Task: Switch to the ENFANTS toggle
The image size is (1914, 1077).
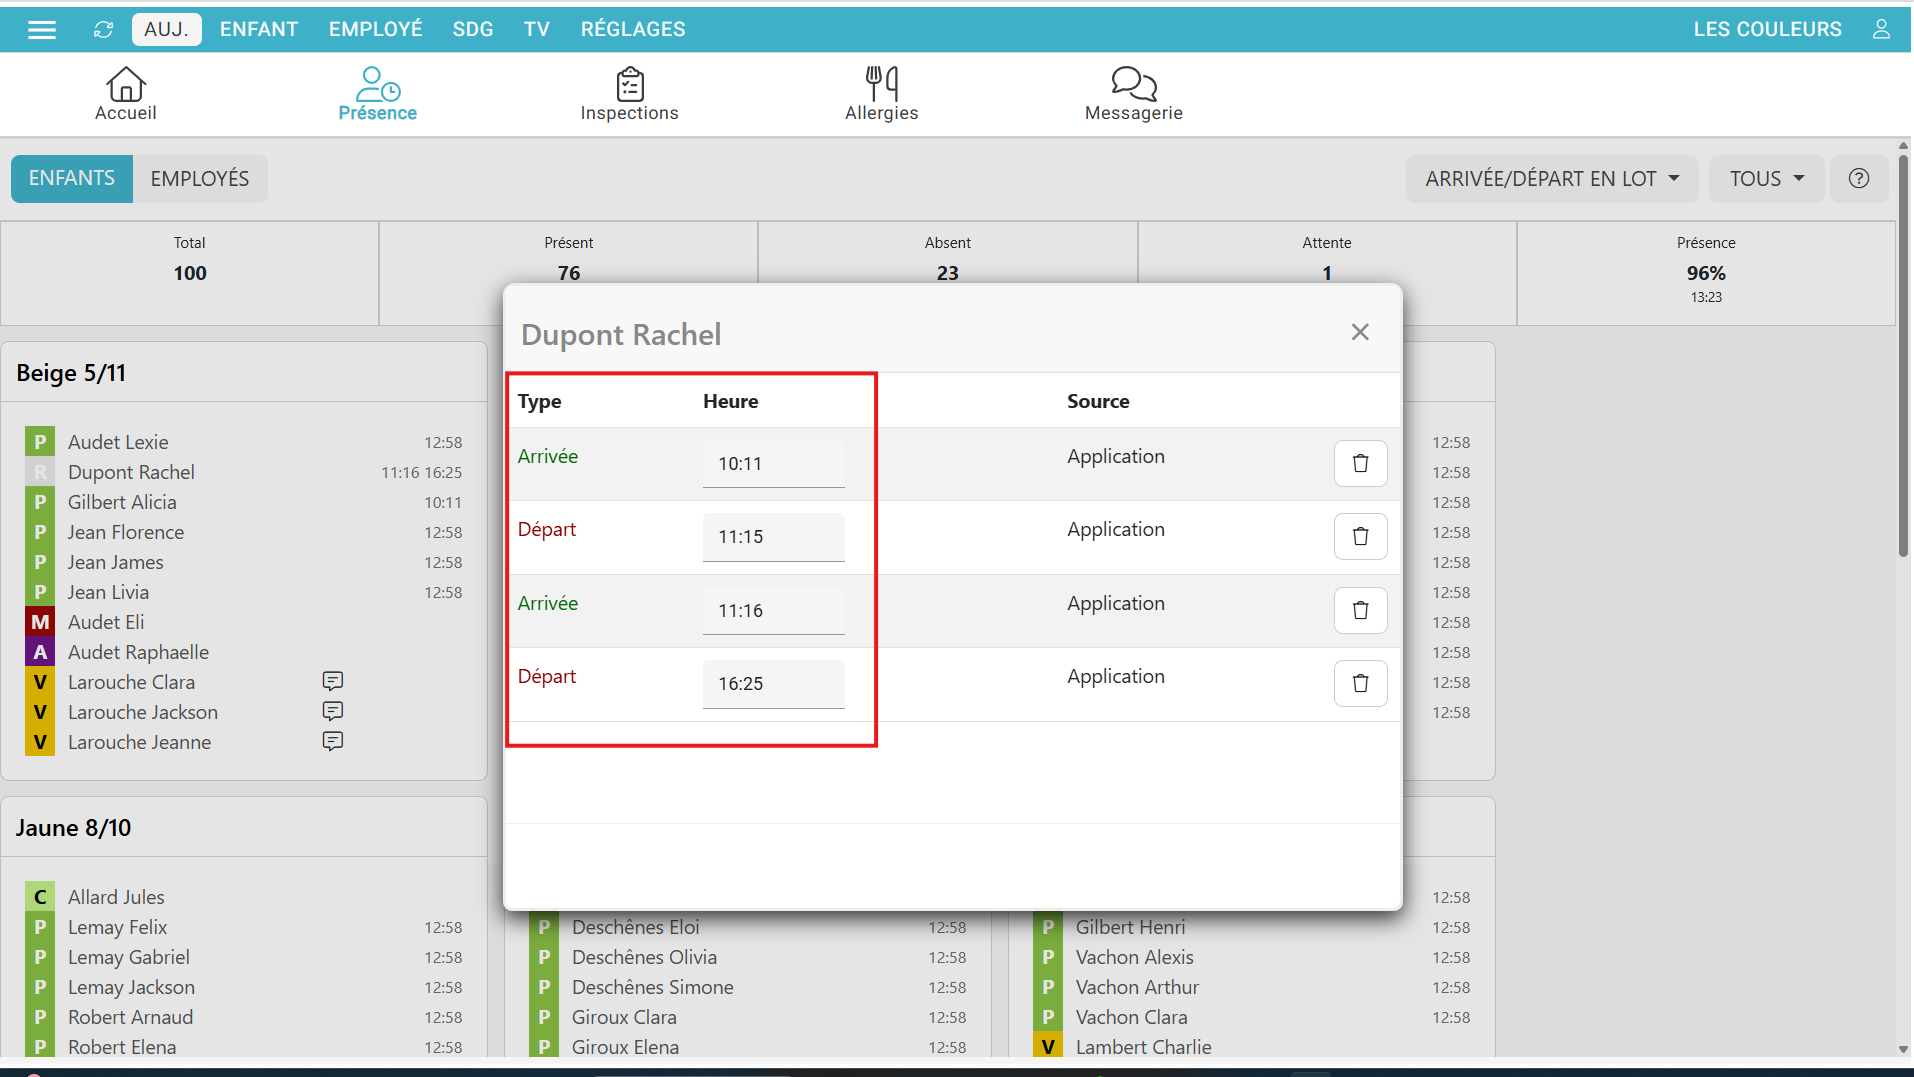Action: [x=72, y=179]
